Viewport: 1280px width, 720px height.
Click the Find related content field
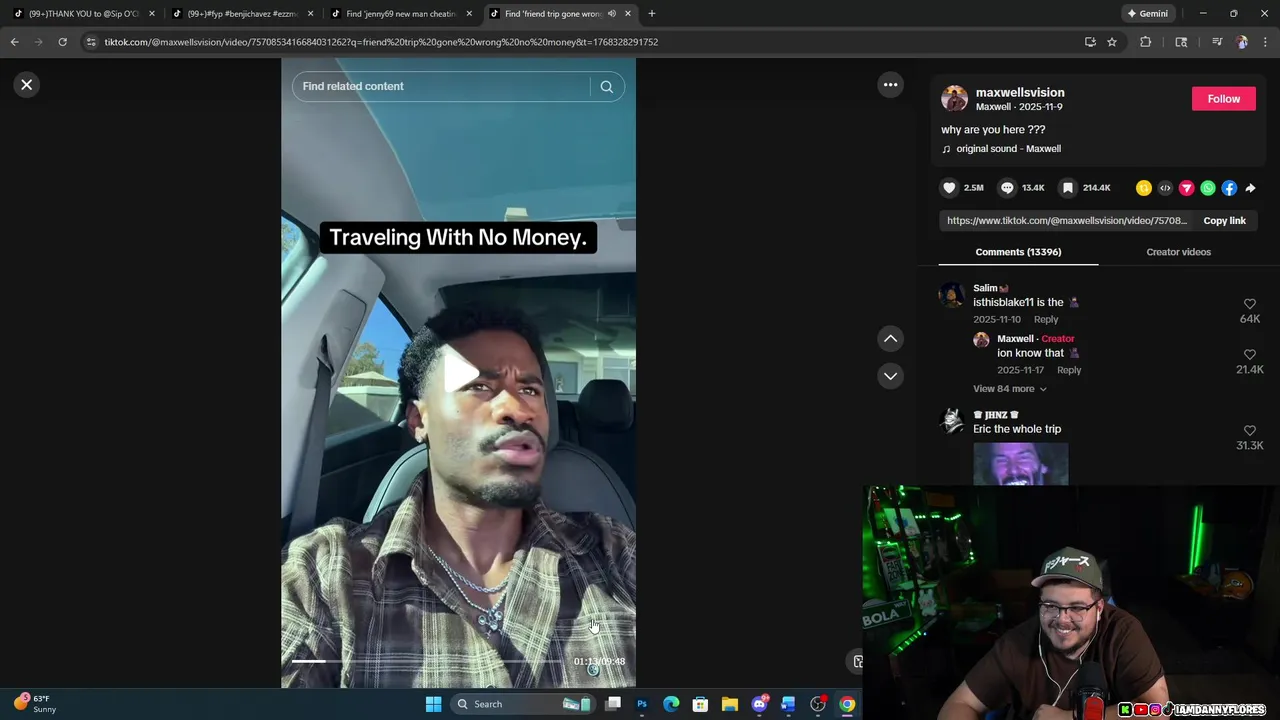click(x=441, y=87)
